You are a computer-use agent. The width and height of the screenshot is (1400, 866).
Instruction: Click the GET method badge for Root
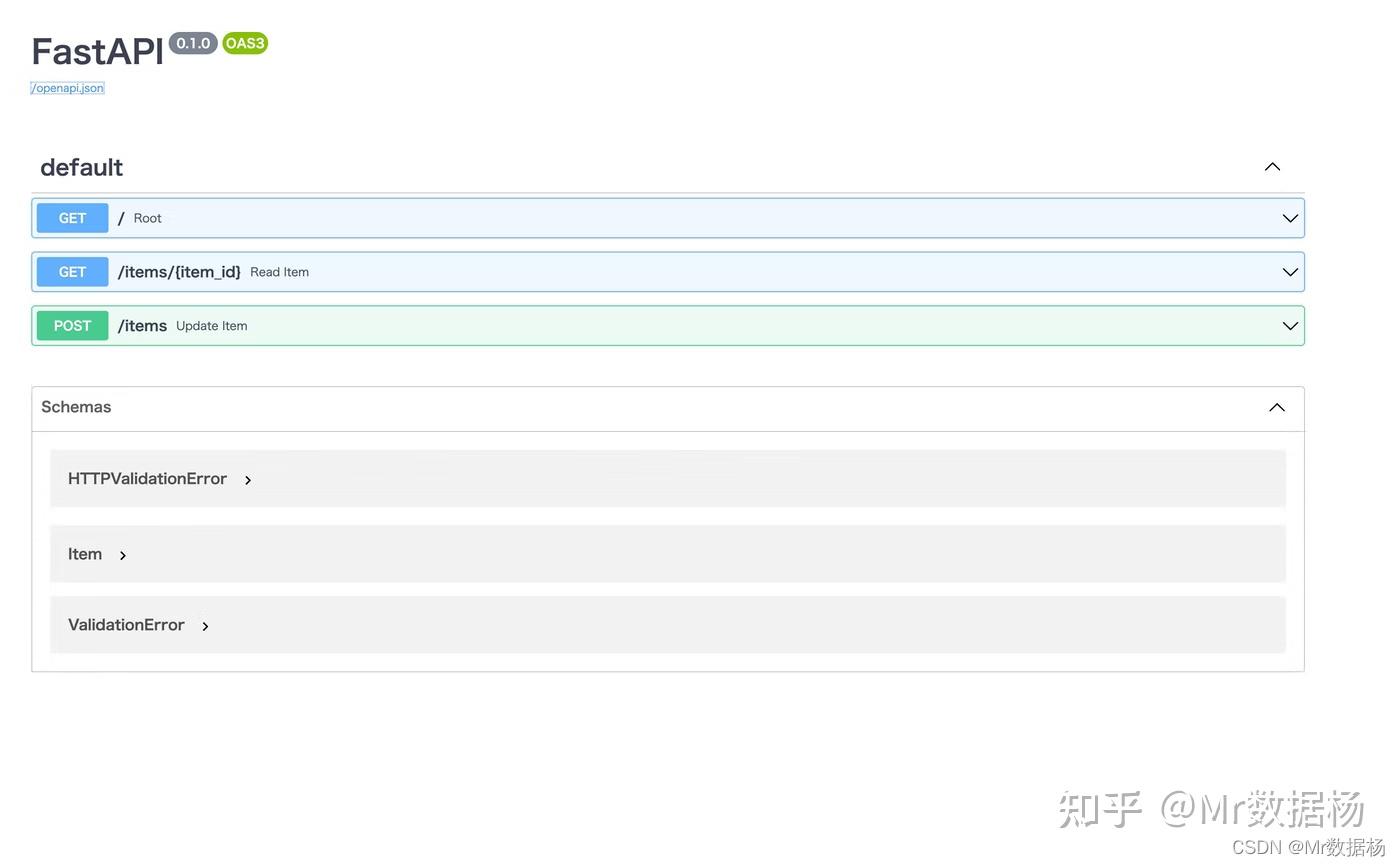click(71, 217)
